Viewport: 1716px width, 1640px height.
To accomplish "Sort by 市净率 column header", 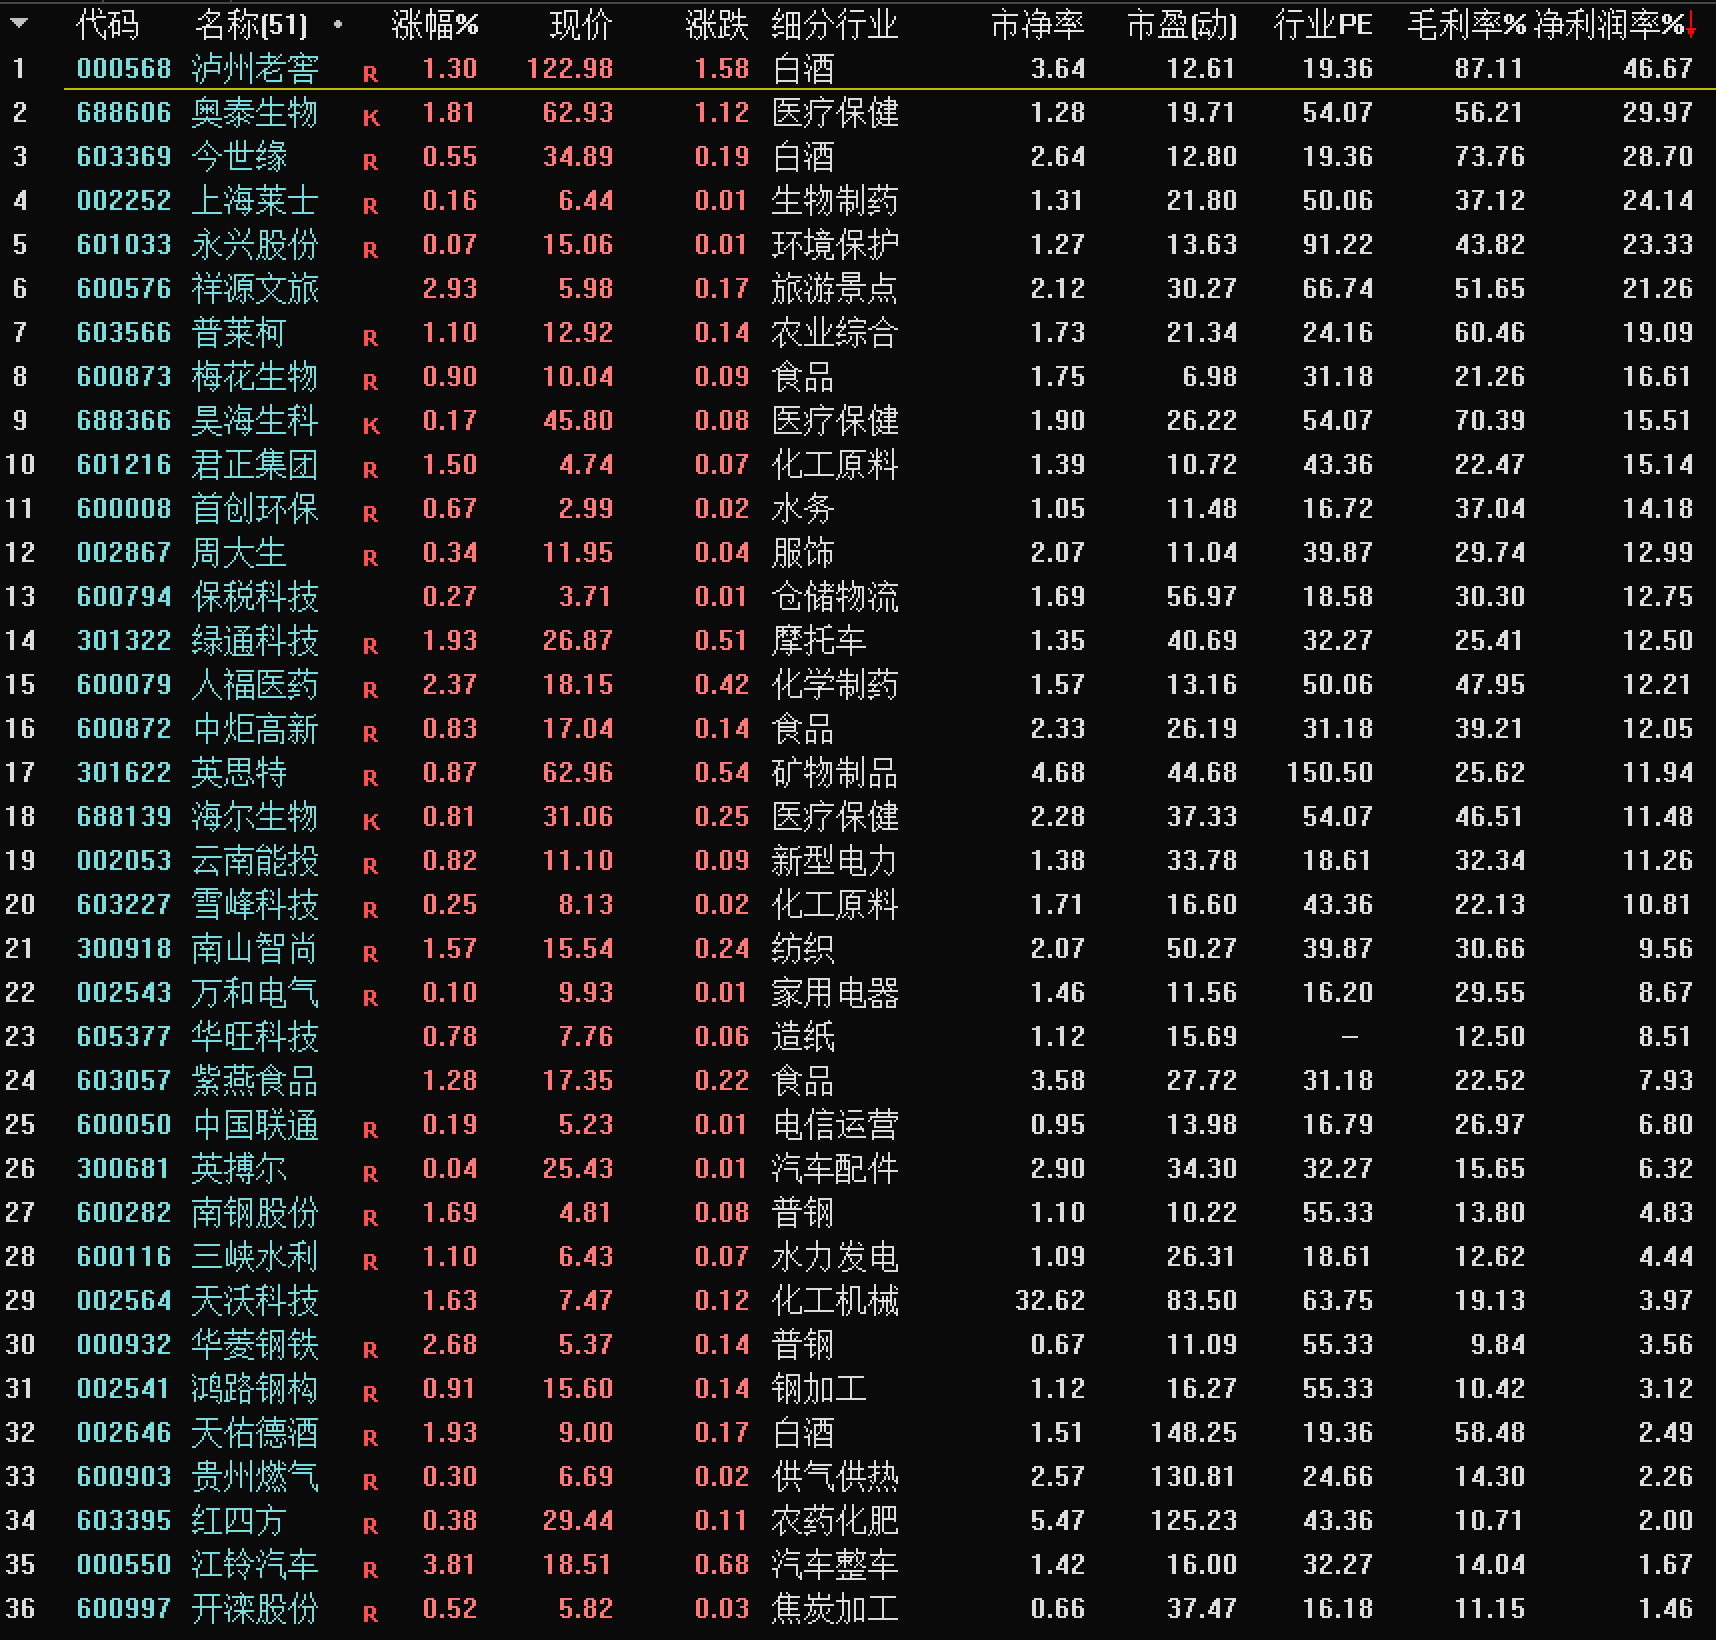I will pyautogui.click(x=1037, y=24).
